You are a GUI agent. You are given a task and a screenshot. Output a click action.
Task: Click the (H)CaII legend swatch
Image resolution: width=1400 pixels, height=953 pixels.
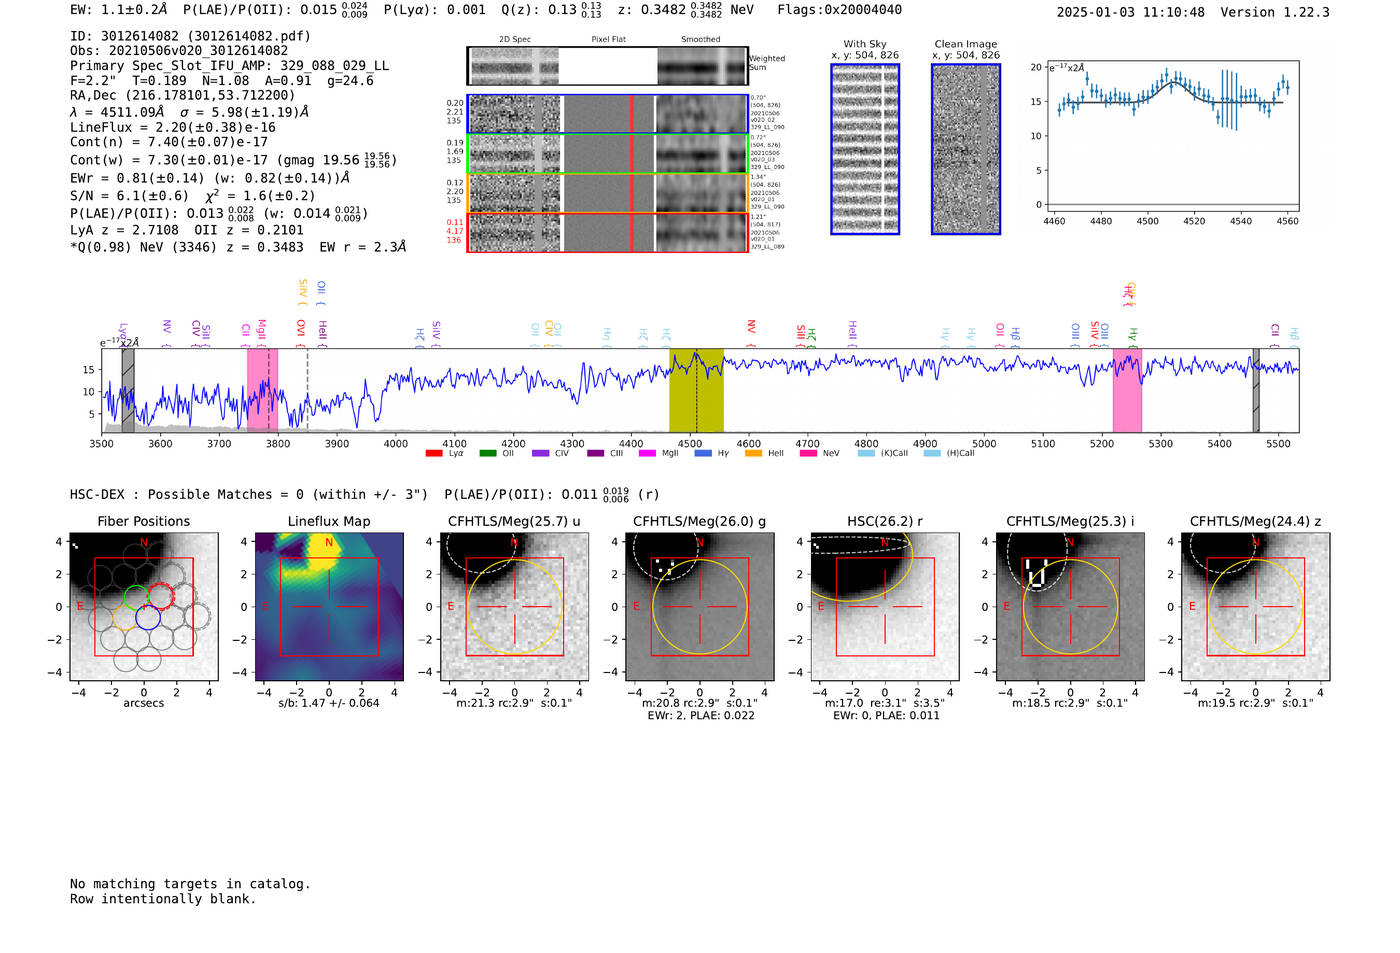(932, 454)
